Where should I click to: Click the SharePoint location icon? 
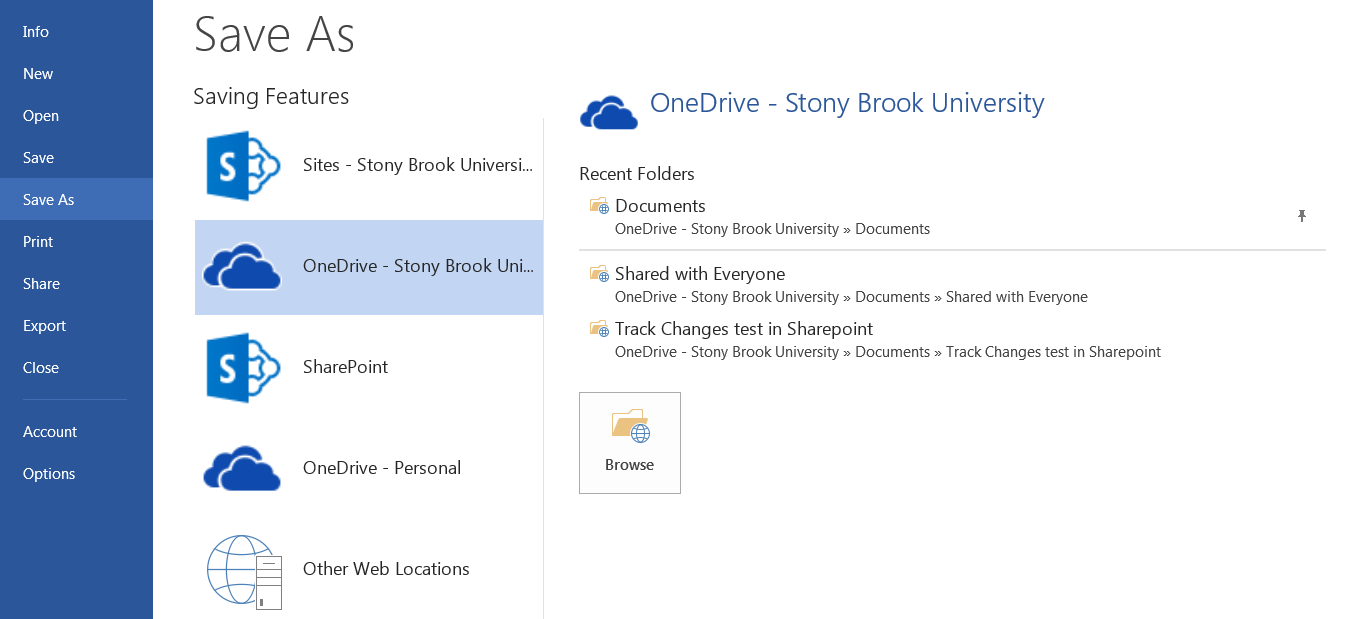pyautogui.click(x=242, y=368)
